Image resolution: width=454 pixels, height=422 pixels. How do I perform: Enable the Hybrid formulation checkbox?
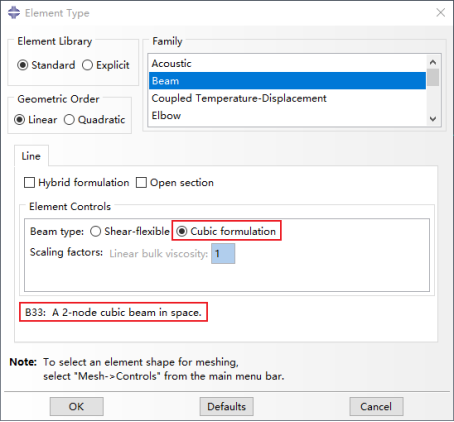coord(76,183)
